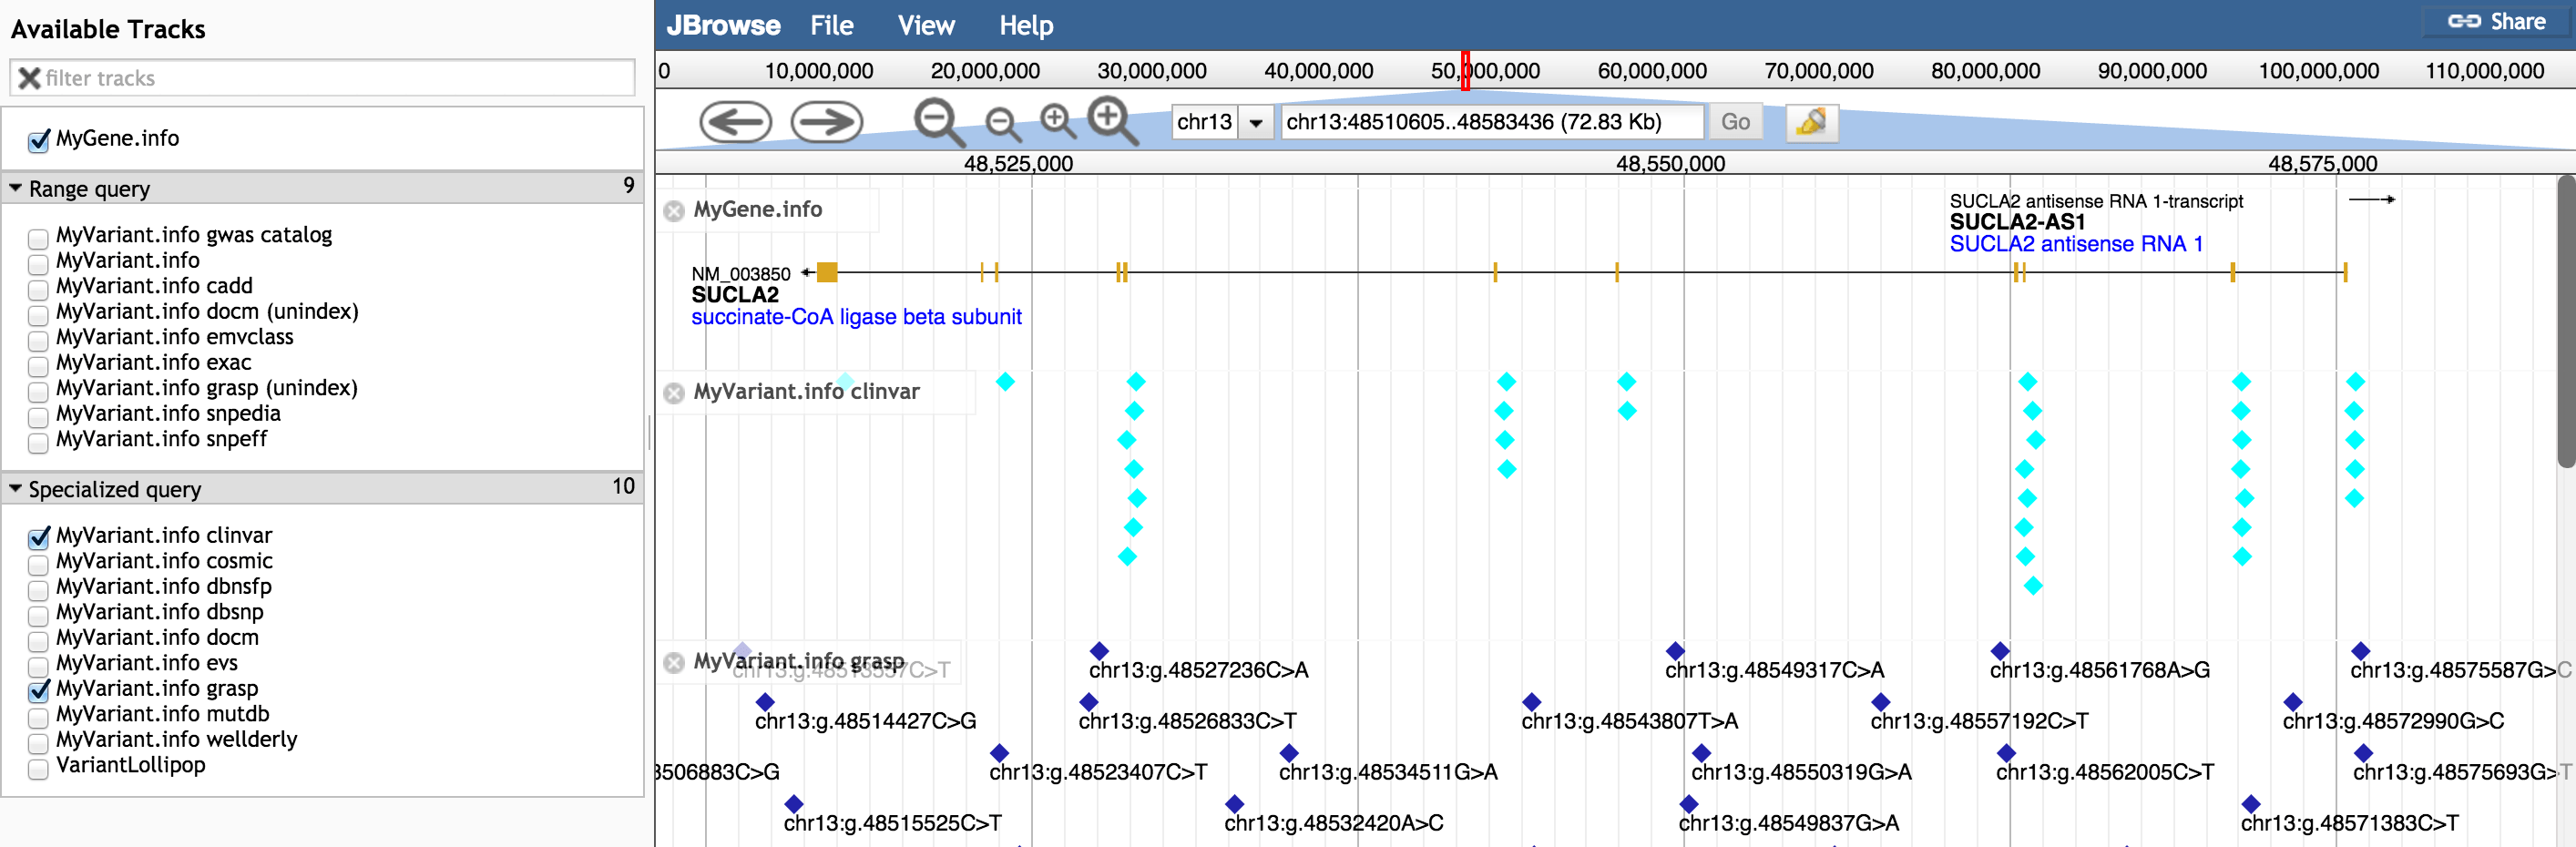The image size is (2576, 847).
Task: Click grasp variant diamond chr13:g.48527236C>A
Action: 1099,651
